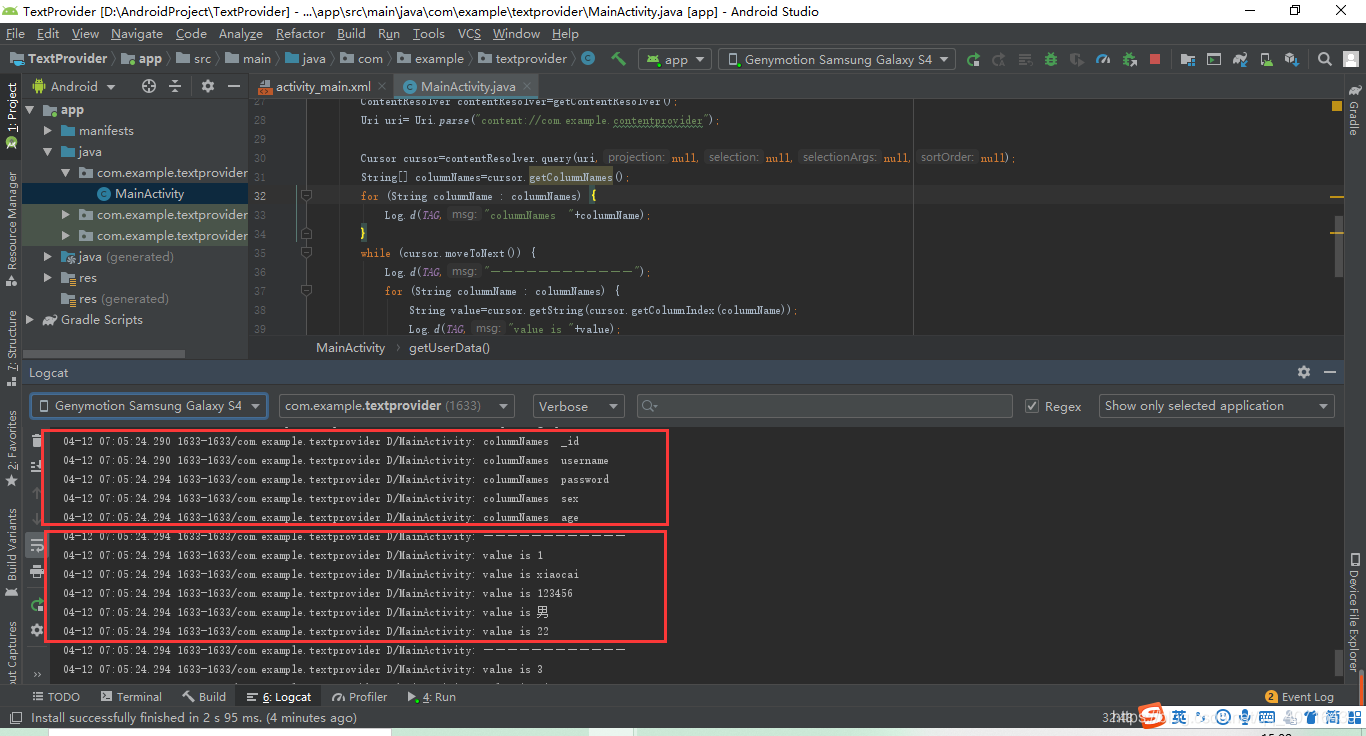Expand the java (generated) folder

[48, 257]
